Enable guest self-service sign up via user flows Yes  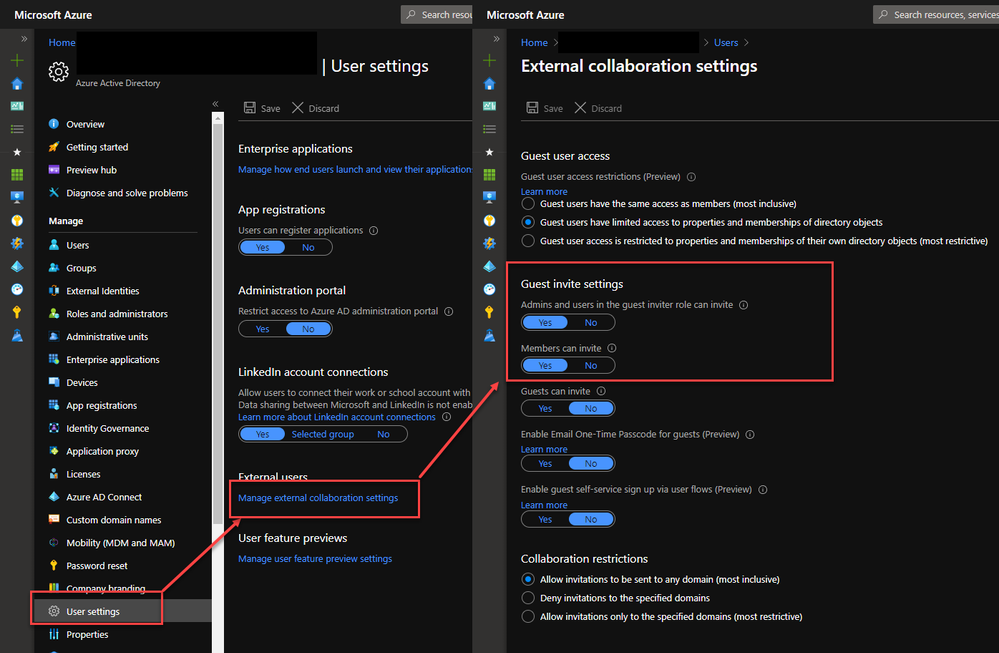coord(545,519)
